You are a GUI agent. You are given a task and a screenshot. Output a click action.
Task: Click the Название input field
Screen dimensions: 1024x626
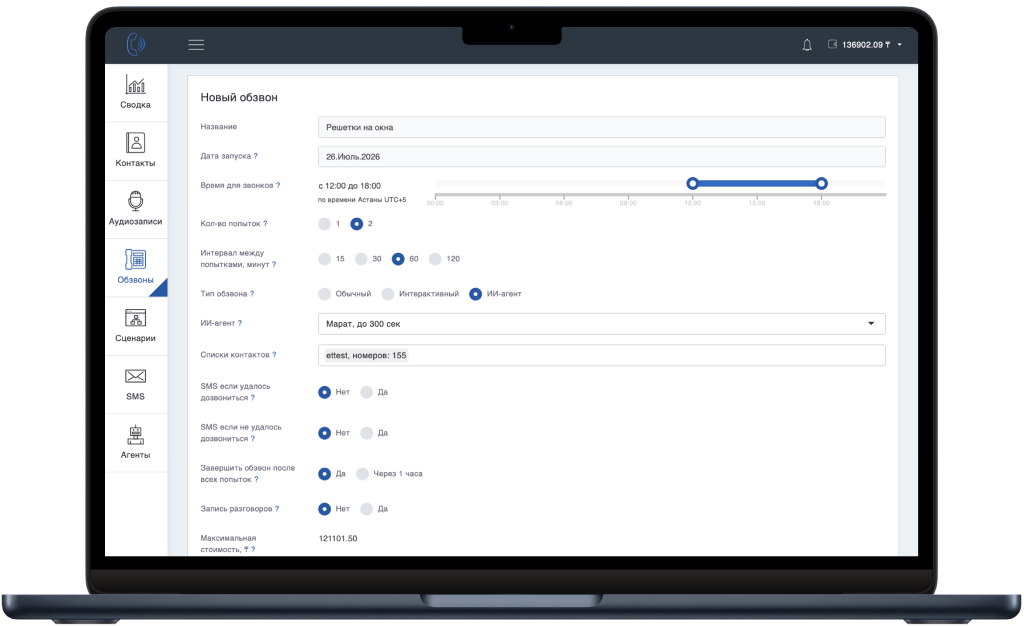pyautogui.click(x=601, y=127)
